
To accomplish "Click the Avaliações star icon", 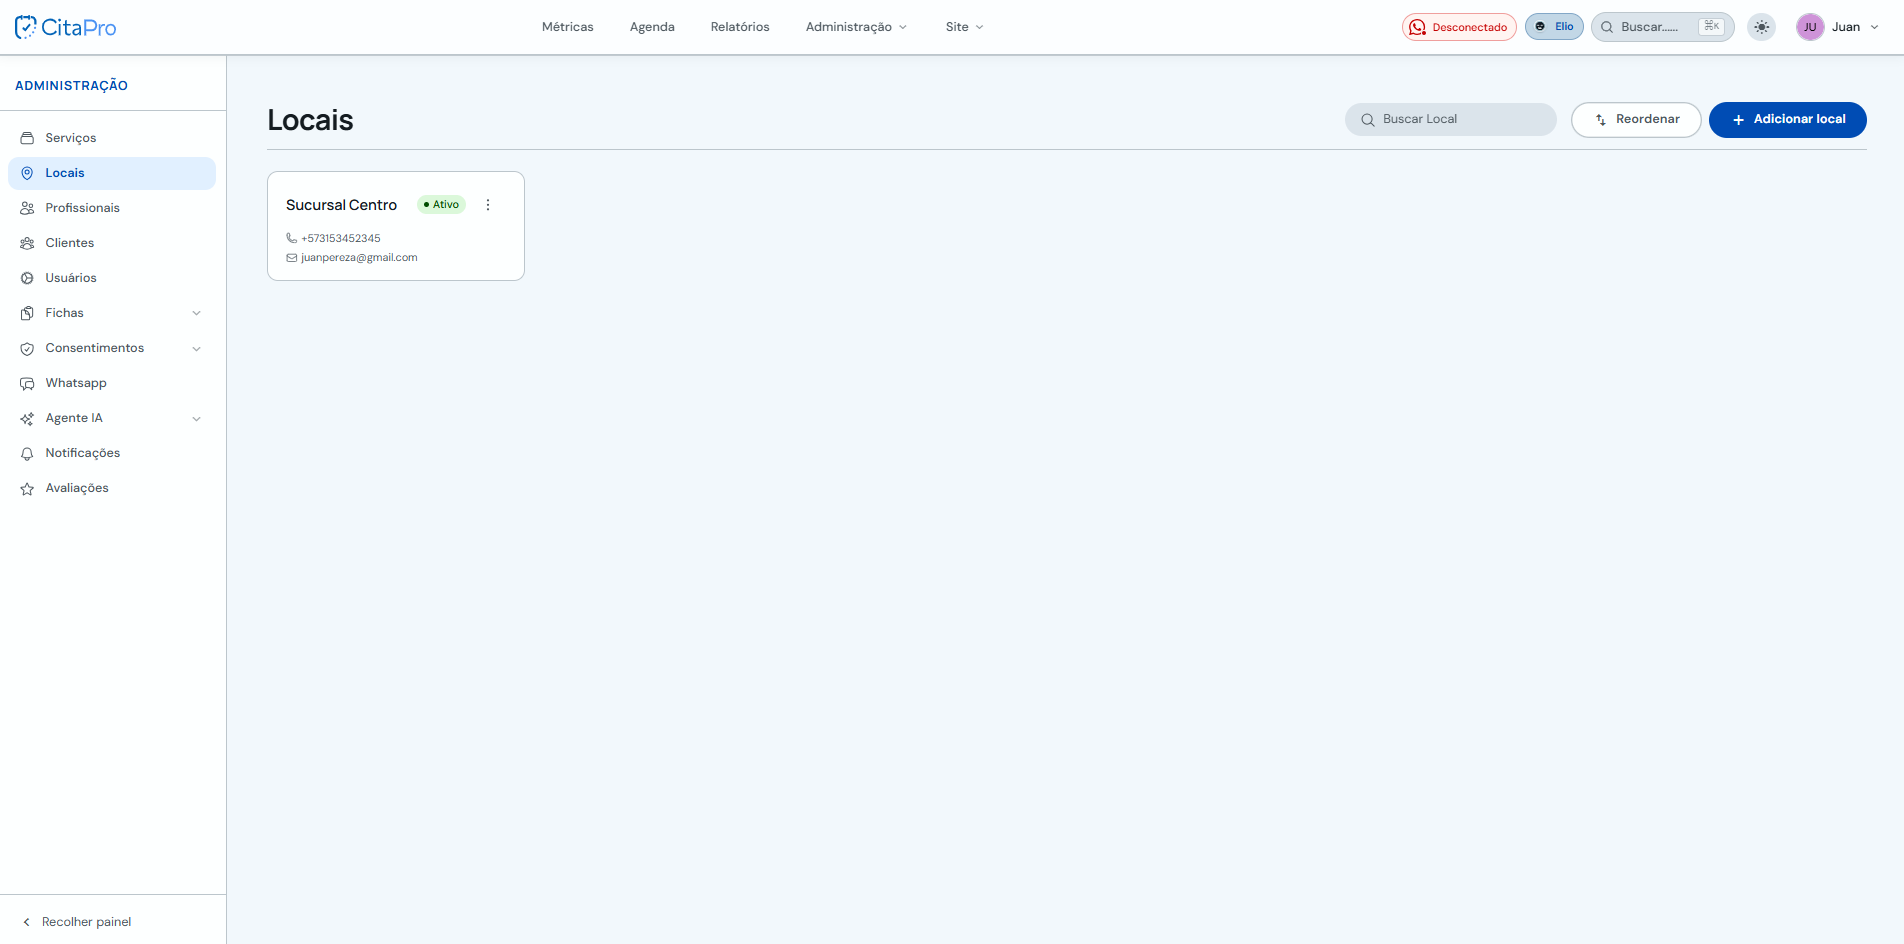I will pos(27,489).
